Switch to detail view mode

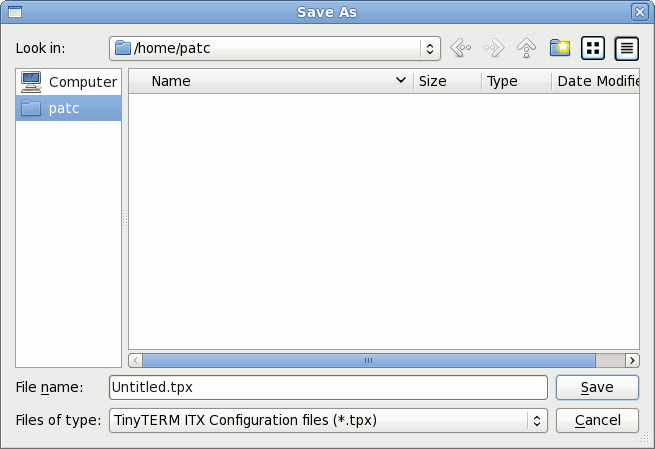(x=627, y=47)
